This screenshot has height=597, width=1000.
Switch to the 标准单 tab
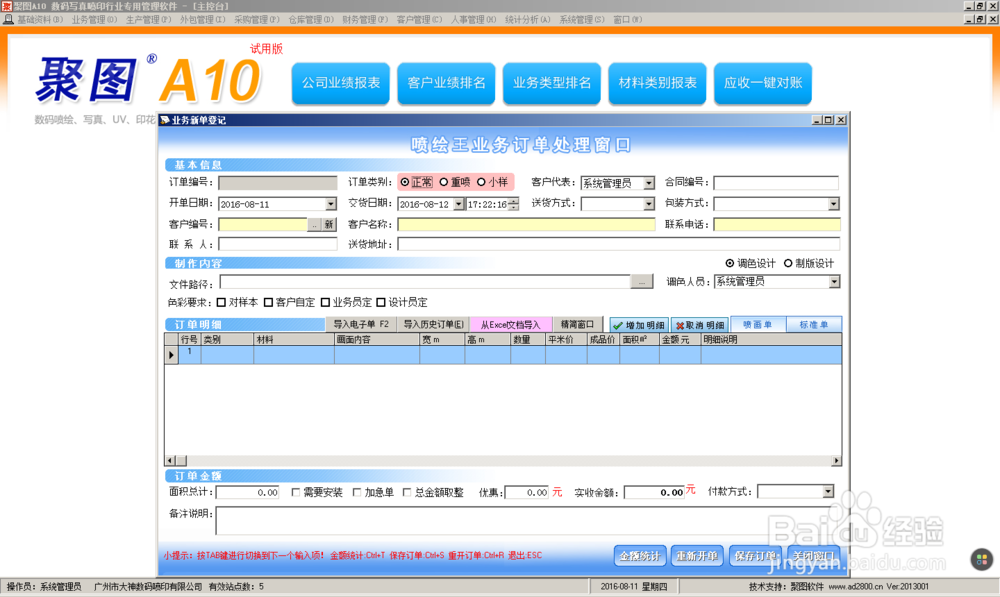[x=815, y=324]
